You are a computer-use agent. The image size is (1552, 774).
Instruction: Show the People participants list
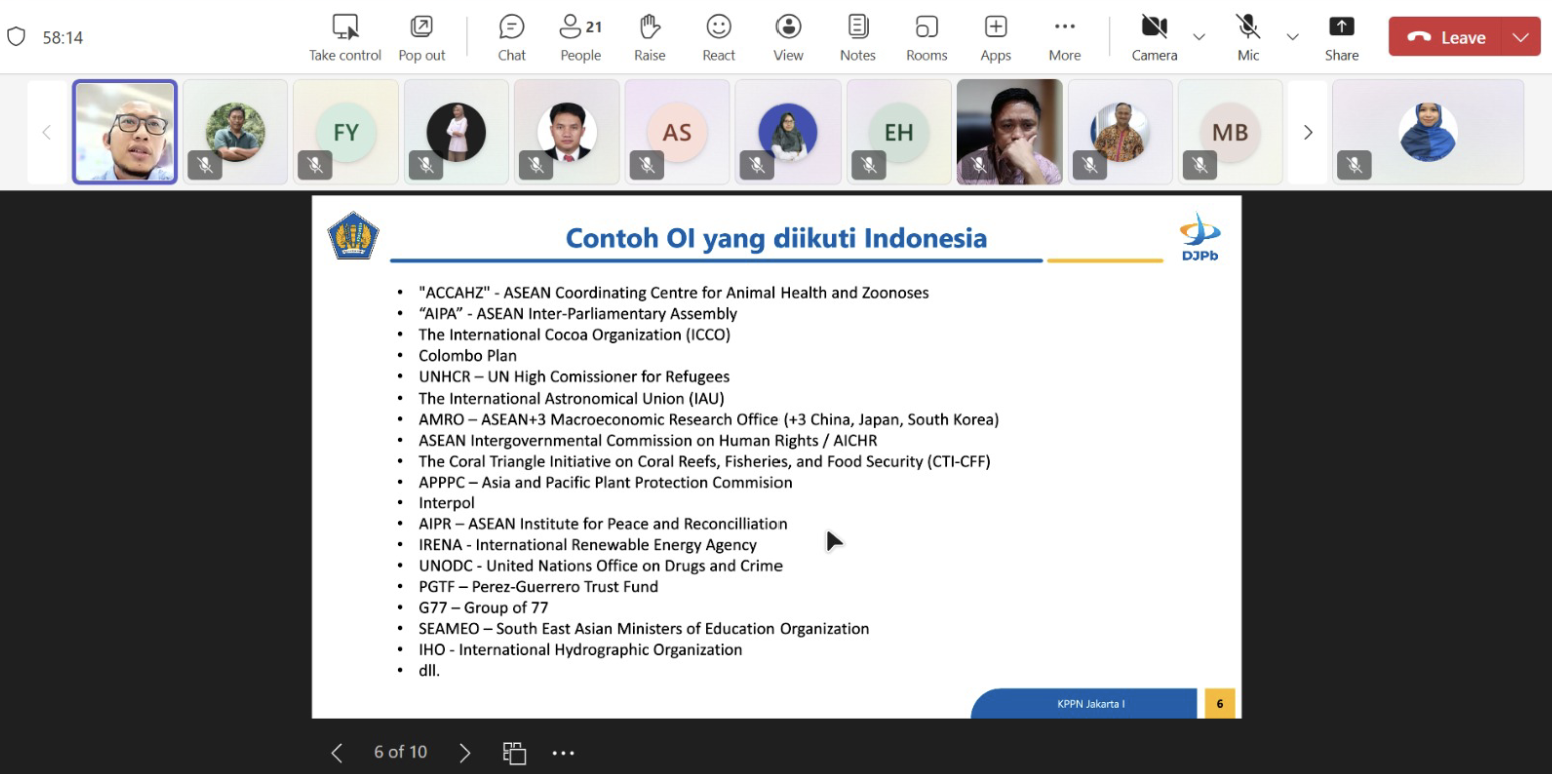pos(580,37)
